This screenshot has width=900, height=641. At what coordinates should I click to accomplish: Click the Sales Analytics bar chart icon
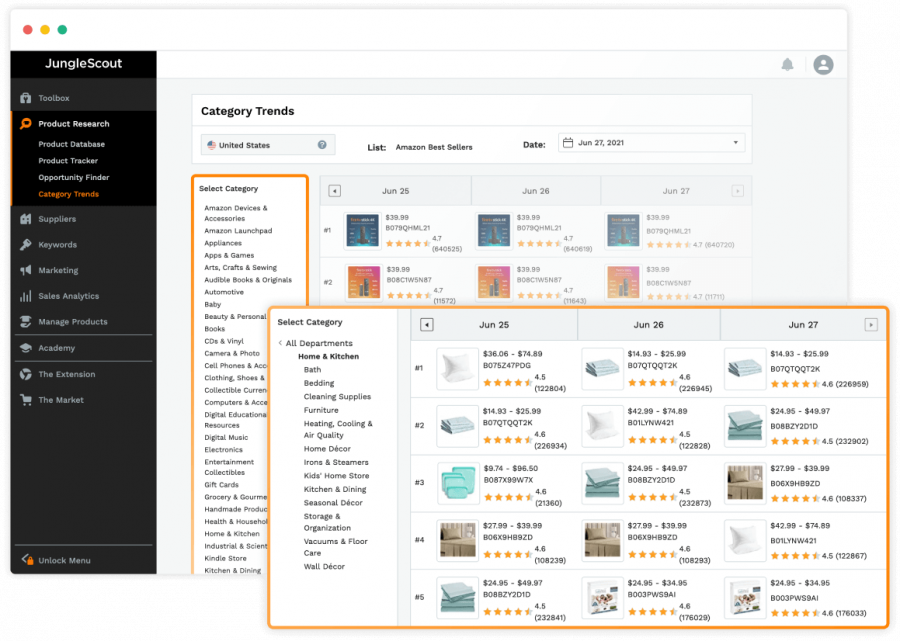coord(26,296)
